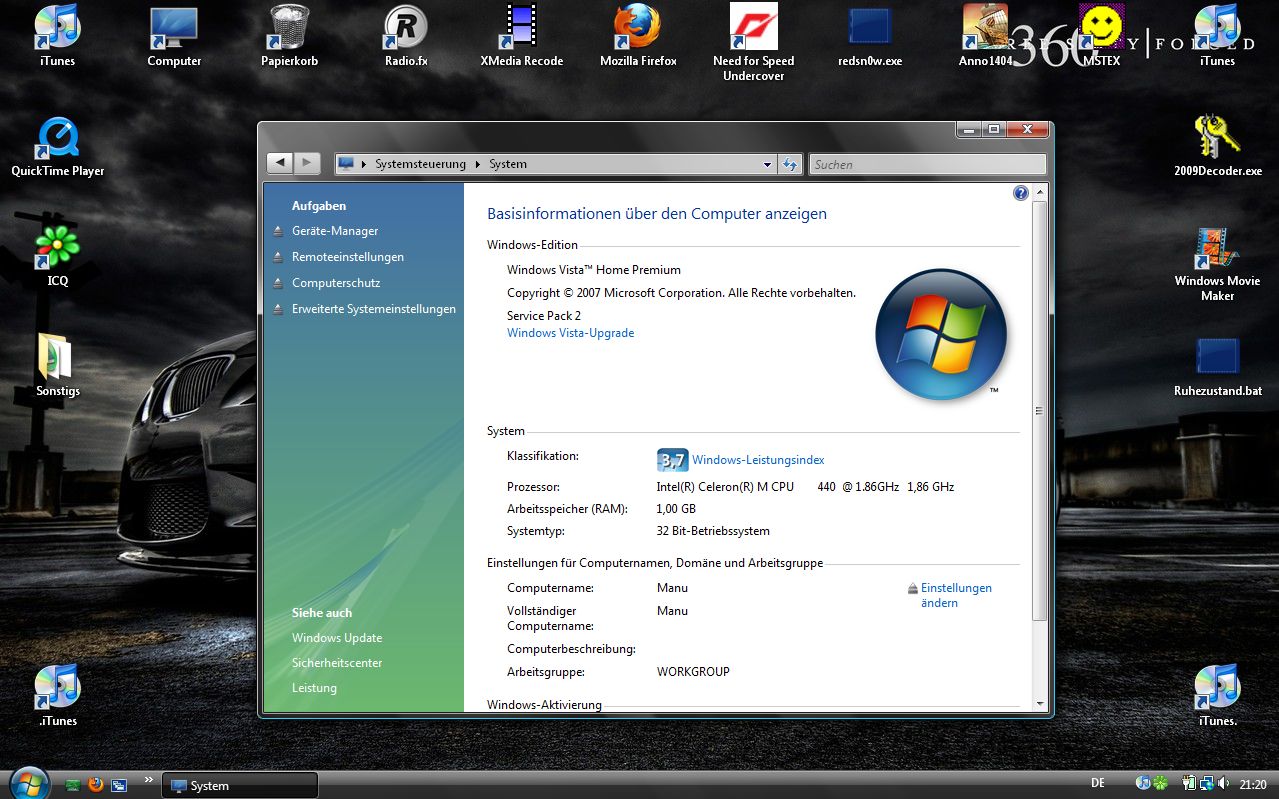Open Sicherheitscenter link
Image resolution: width=1279 pixels, height=799 pixels.
click(x=337, y=663)
